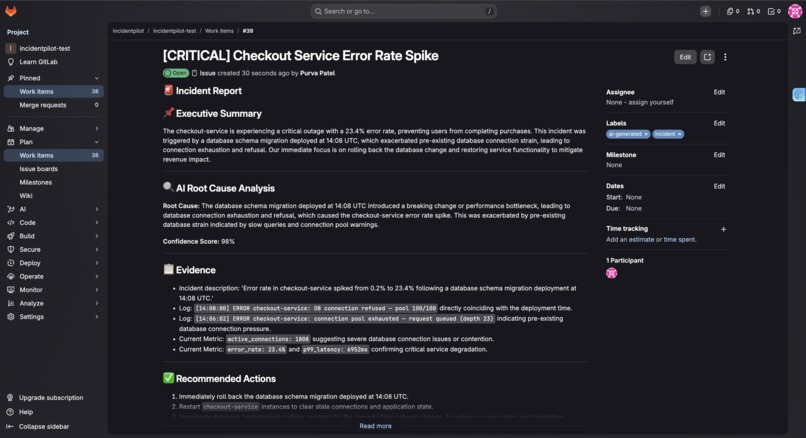Edit the Labels

719,123
